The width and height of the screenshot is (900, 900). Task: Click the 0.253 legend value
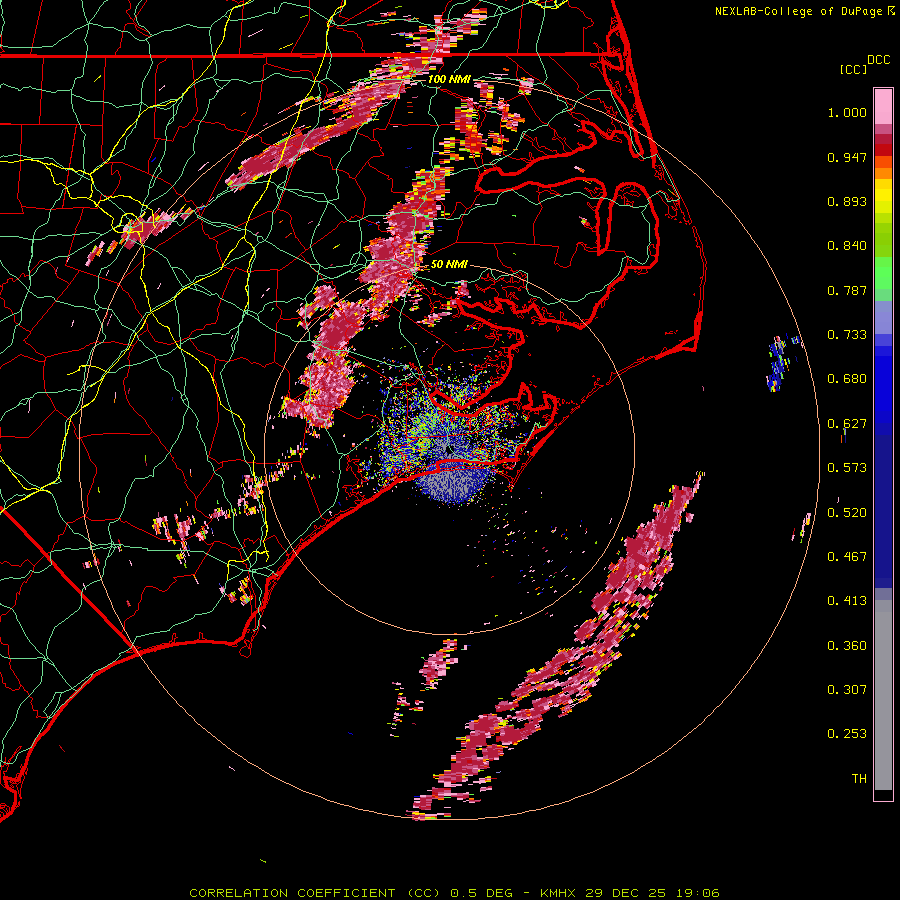[x=847, y=734]
